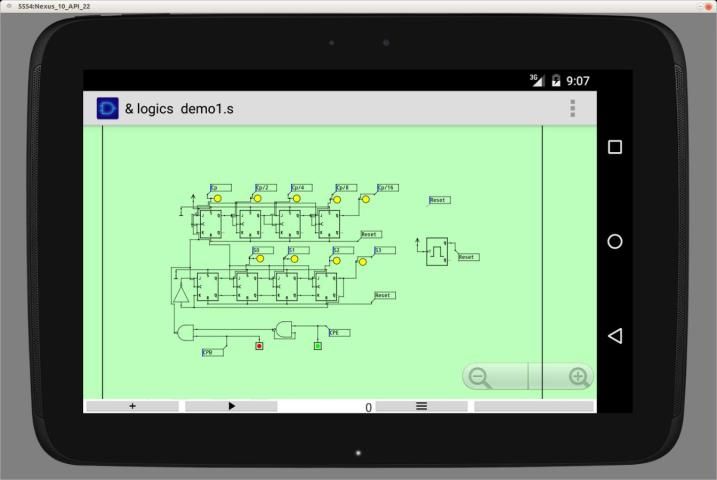Click the standalone Reset label at top right
Viewport: 717px width, 480px height.
point(439,200)
